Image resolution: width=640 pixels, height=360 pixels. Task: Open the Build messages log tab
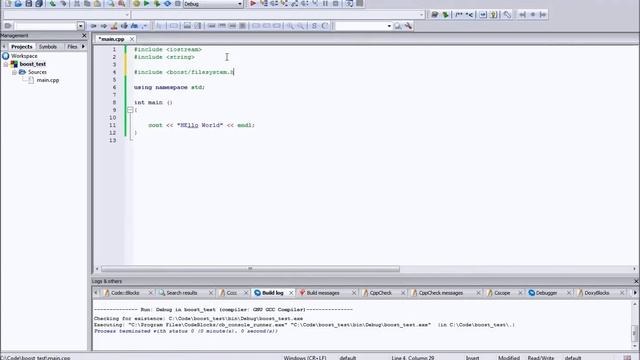(323, 293)
